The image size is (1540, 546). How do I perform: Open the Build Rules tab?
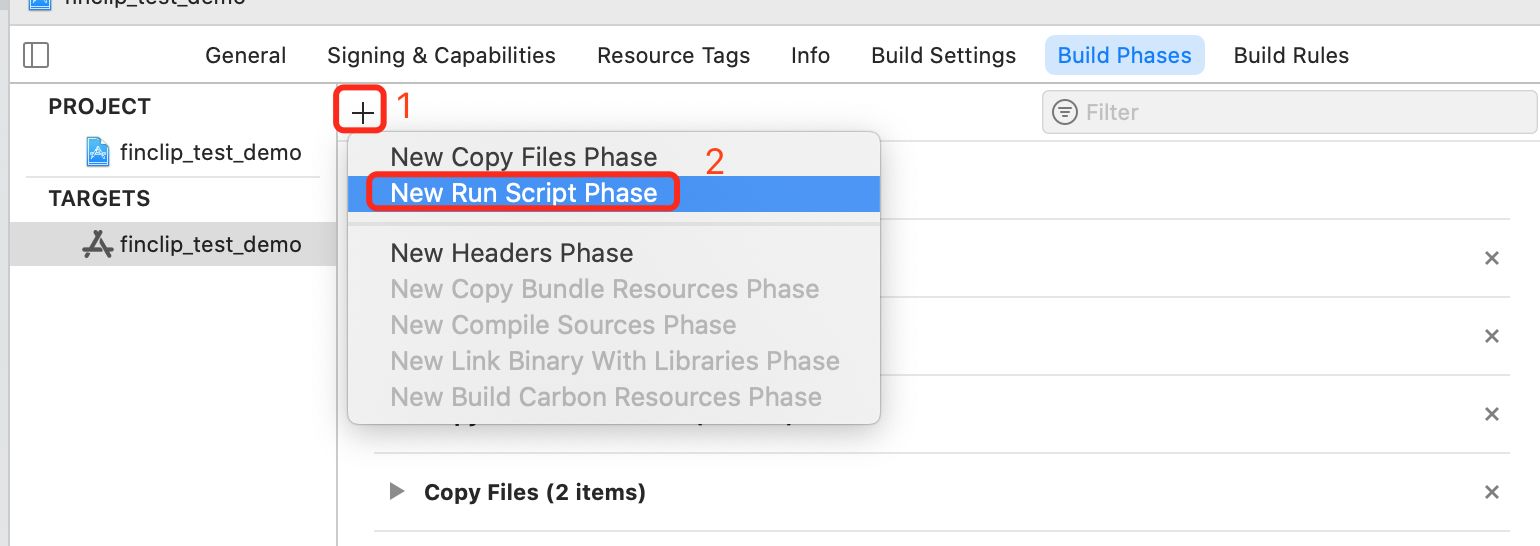[x=1291, y=56]
